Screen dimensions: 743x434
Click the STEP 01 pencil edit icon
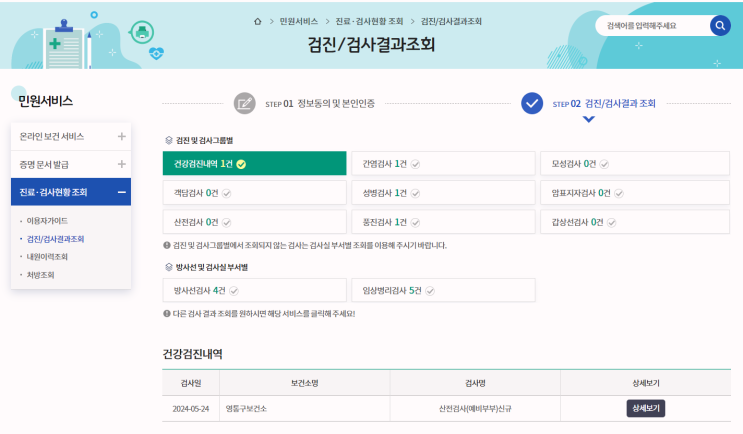[245, 103]
